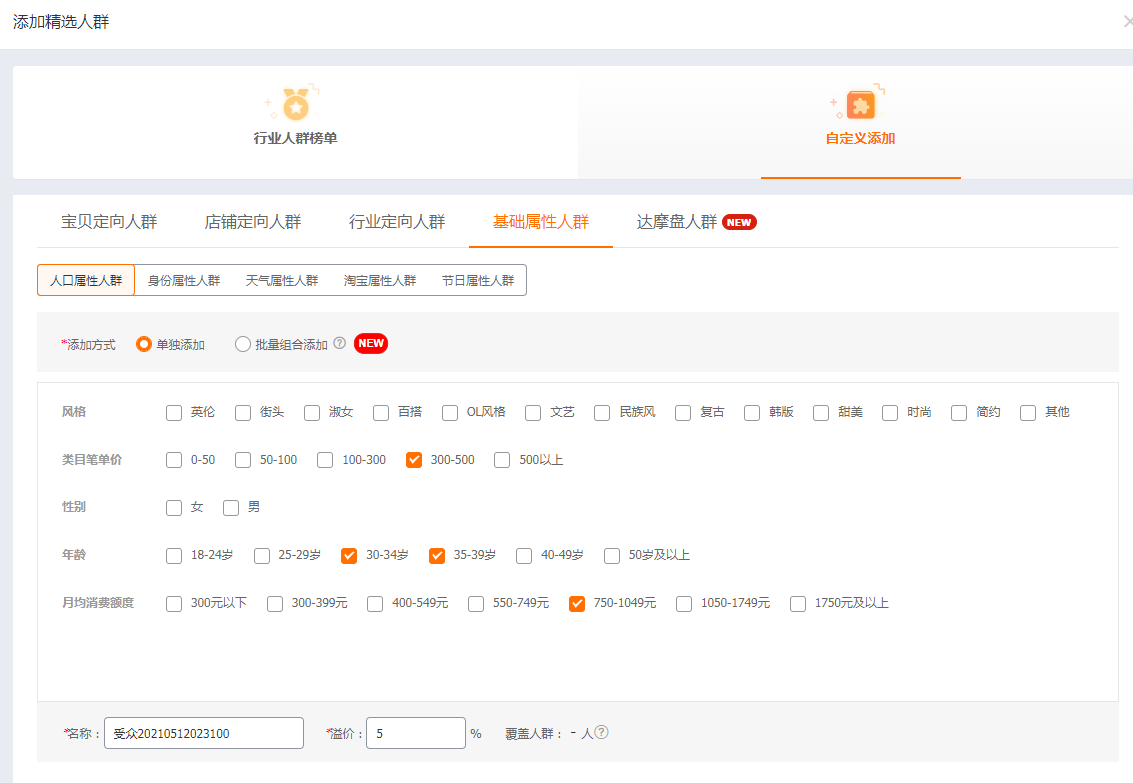Screen dimensions: 1133x783
Task: Click the 自定义添加 puzzle icon
Action: (x=861, y=105)
